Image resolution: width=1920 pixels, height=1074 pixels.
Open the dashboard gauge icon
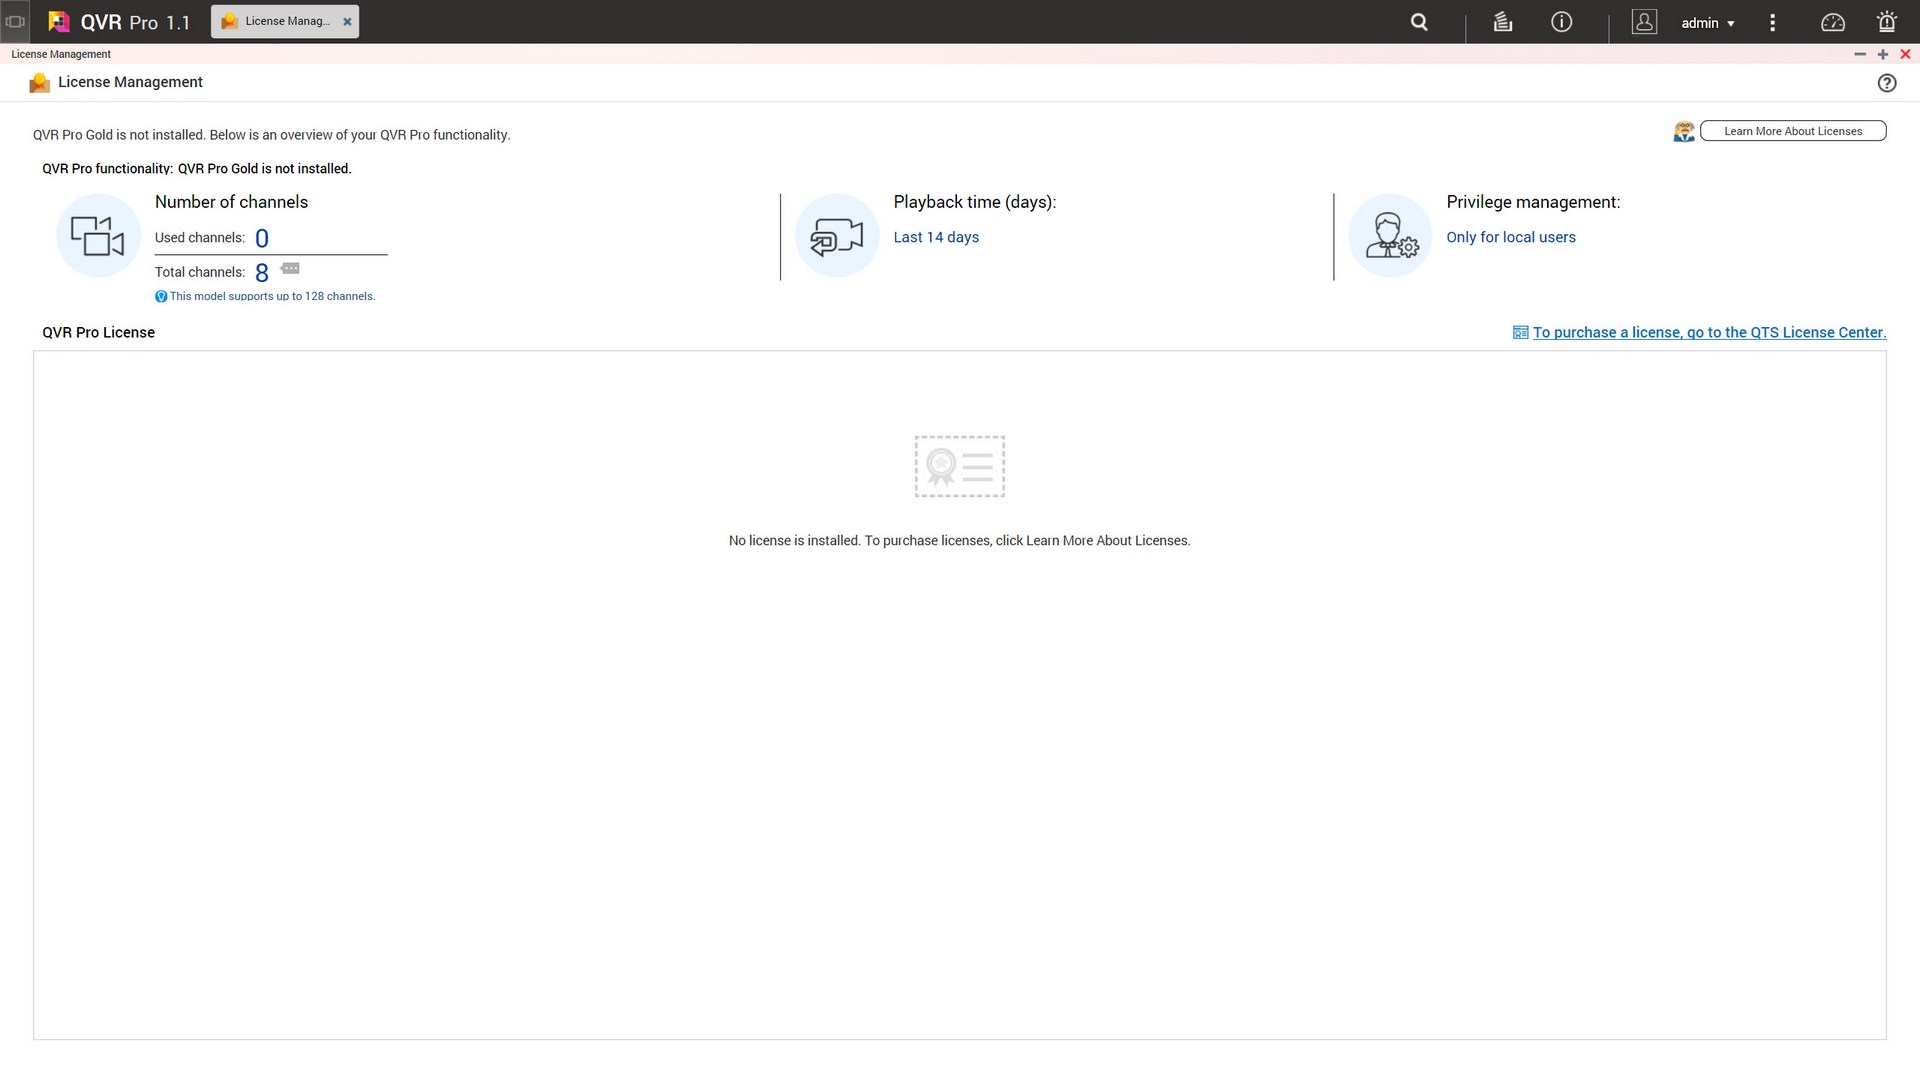[1832, 22]
